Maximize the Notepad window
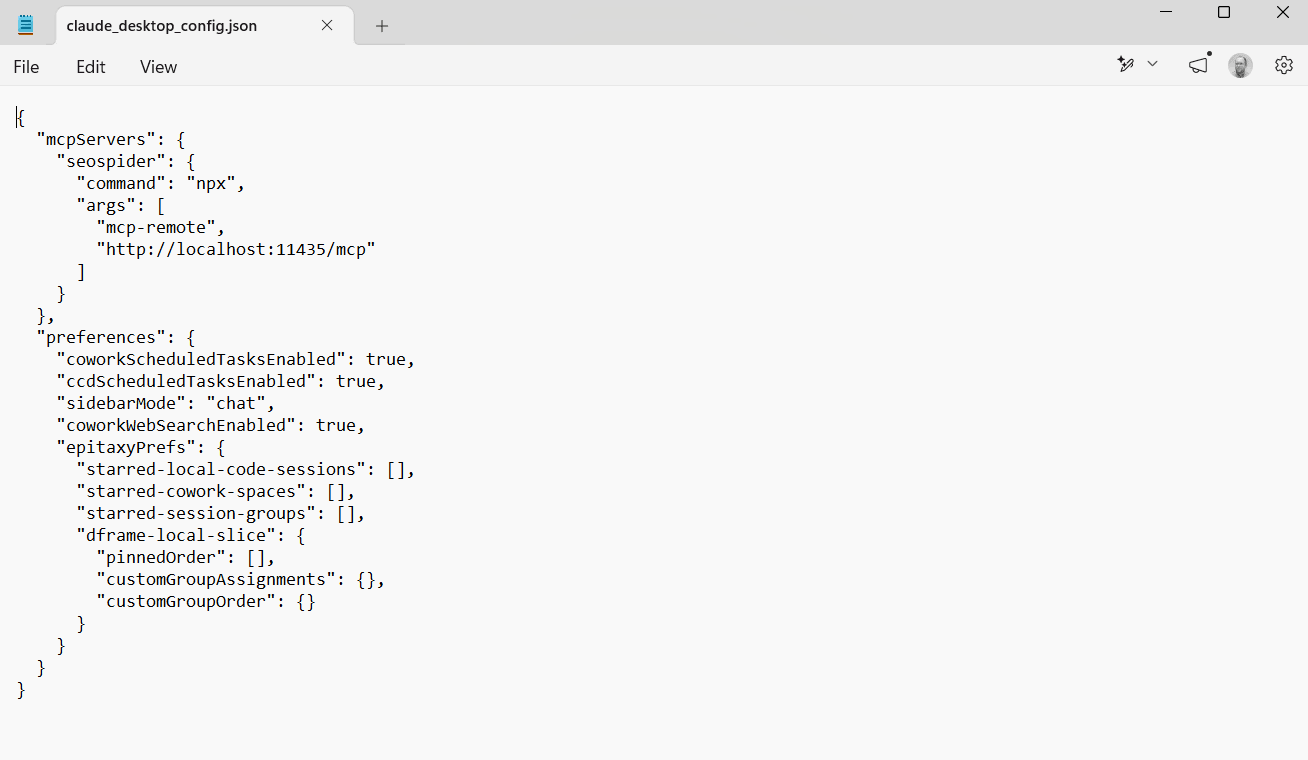The width and height of the screenshot is (1308, 760). (1224, 12)
